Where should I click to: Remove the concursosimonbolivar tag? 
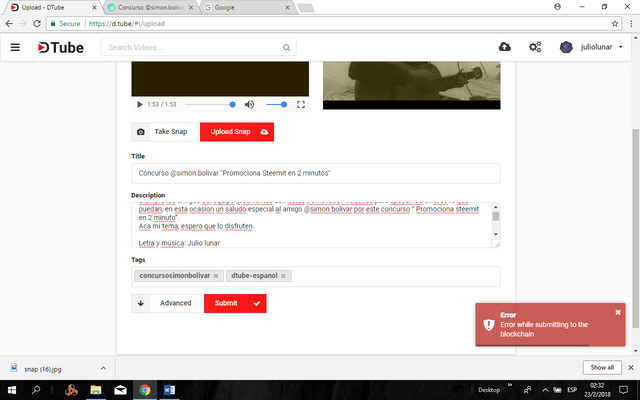(x=216, y=276)
